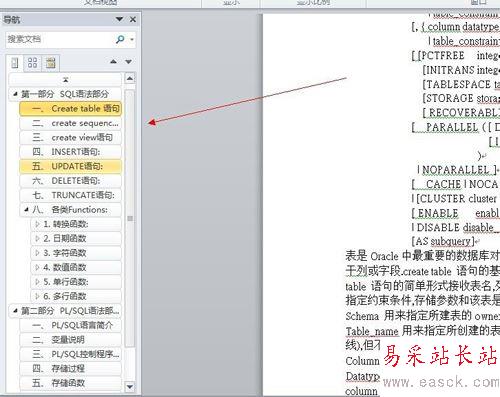
Task: Click the 导航 pane title
Action: pos(12,20)
